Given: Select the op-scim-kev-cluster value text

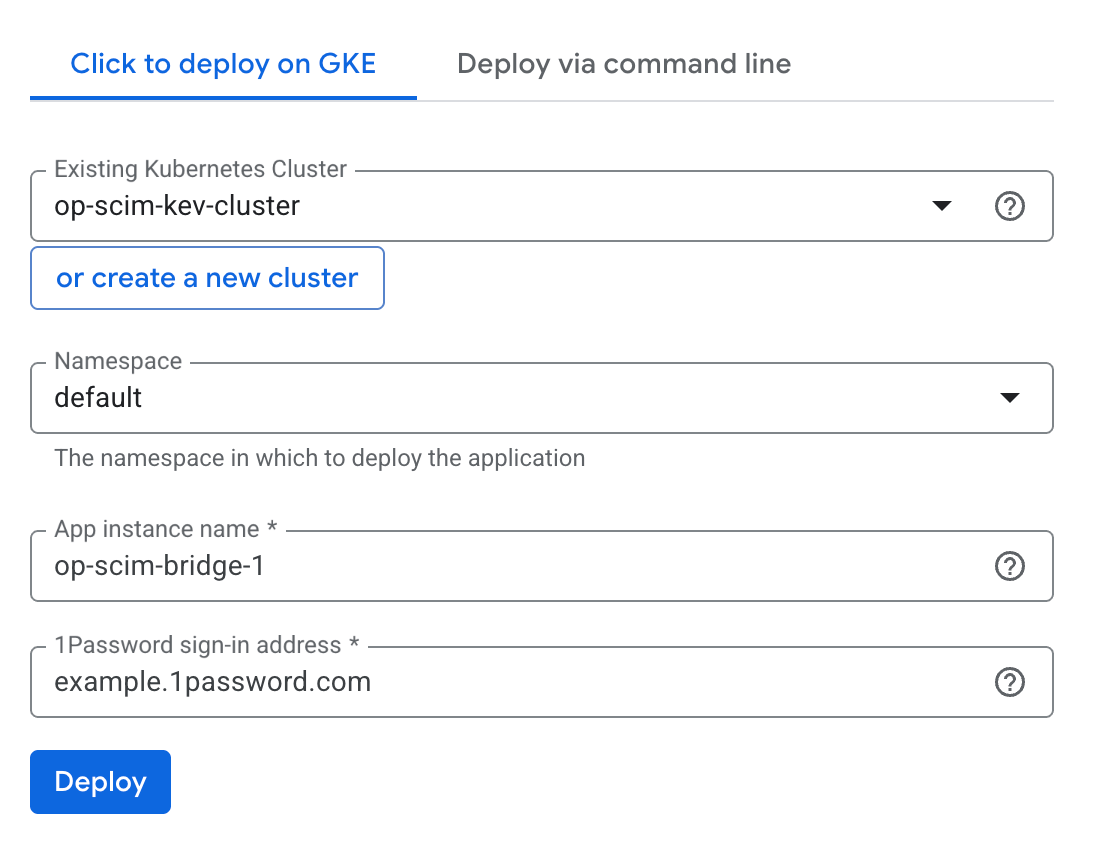Looking at the screenshot, I should click(x=177, y=206).
